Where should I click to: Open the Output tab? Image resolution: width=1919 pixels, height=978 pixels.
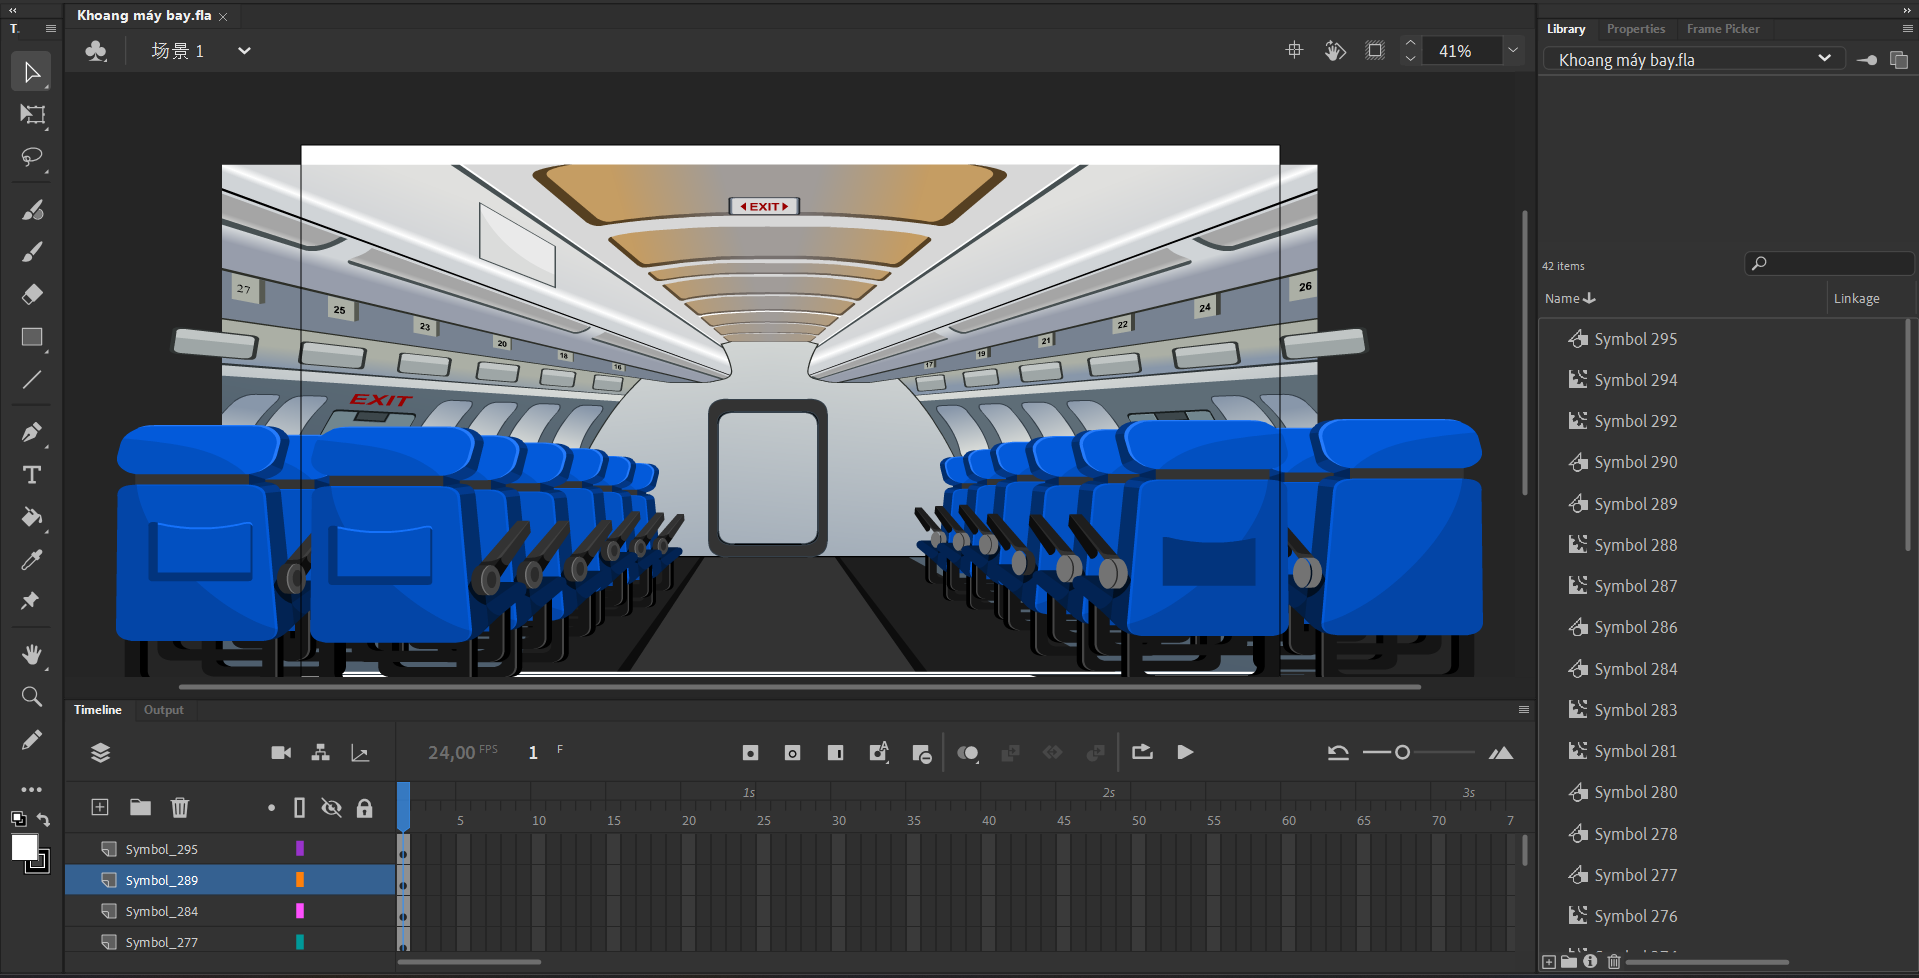pyautogui.click(x=163, y=710)
